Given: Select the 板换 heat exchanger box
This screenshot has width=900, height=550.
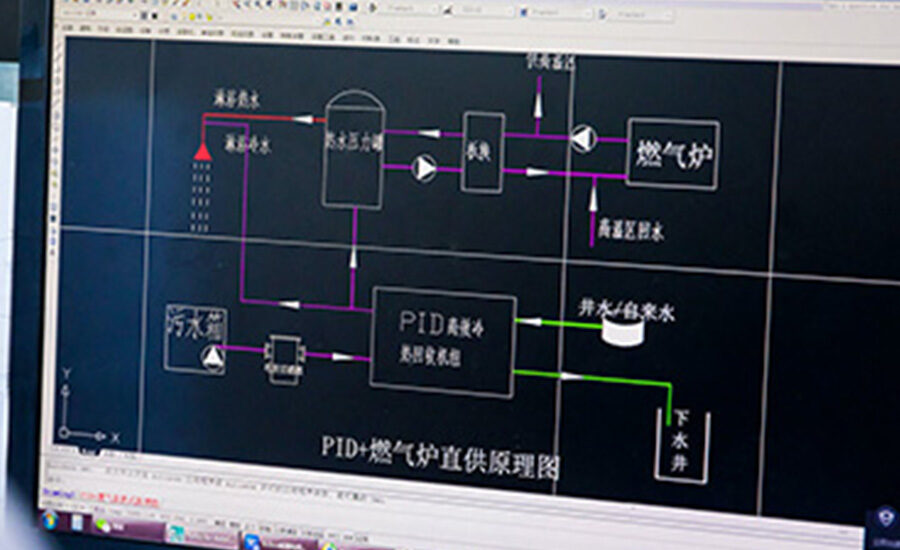Looking at the screenshot, I should click(482, 152).
